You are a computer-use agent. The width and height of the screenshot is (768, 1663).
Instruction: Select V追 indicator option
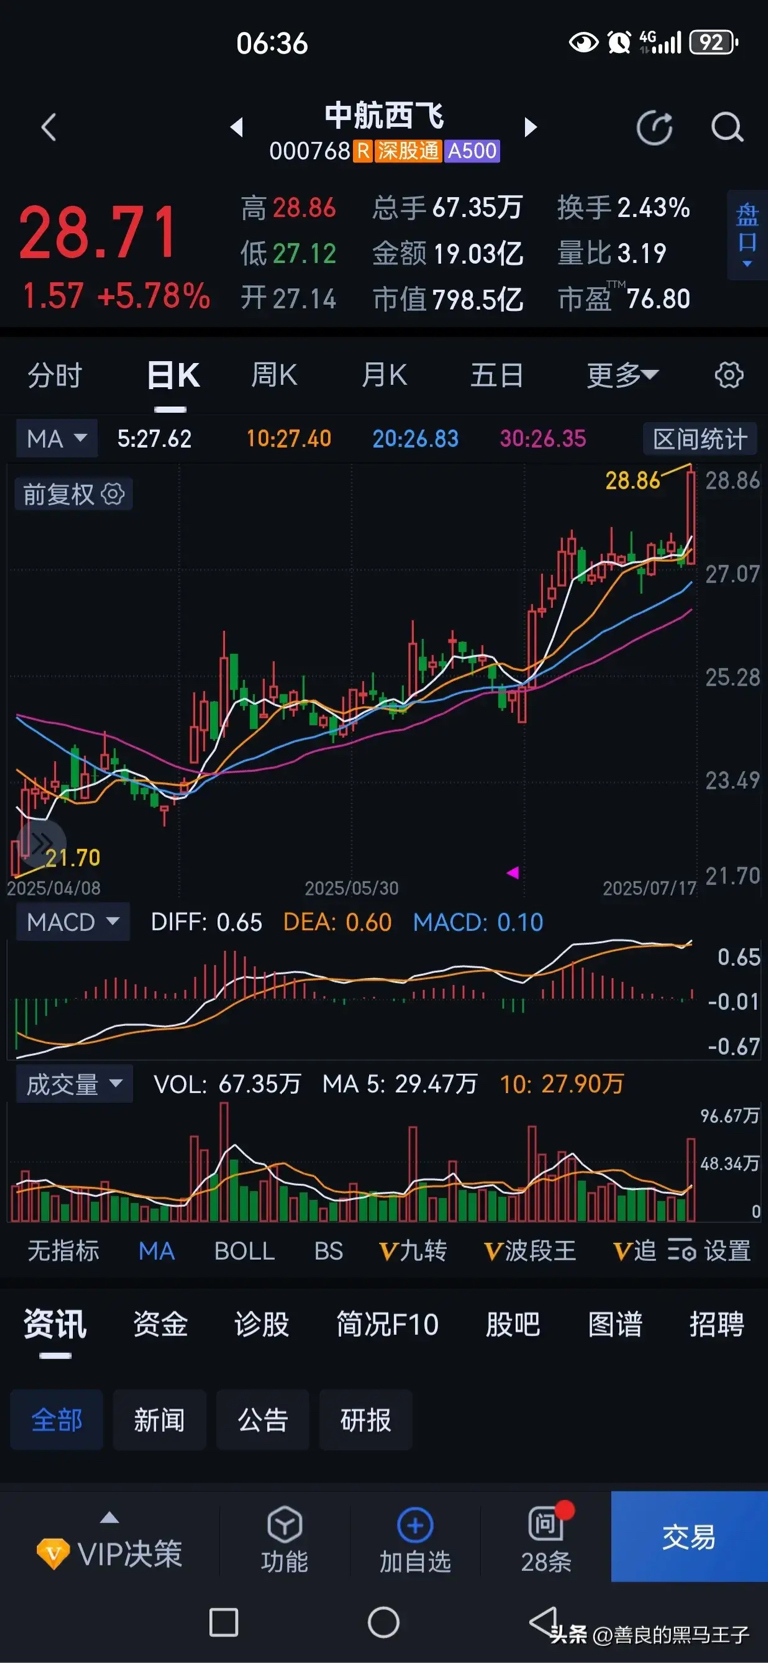(634, 1250)
